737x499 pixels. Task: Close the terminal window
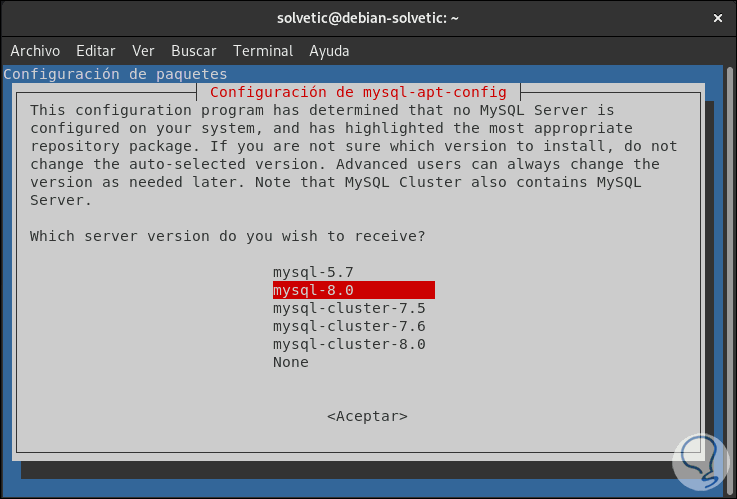click(x=716, y=19)
